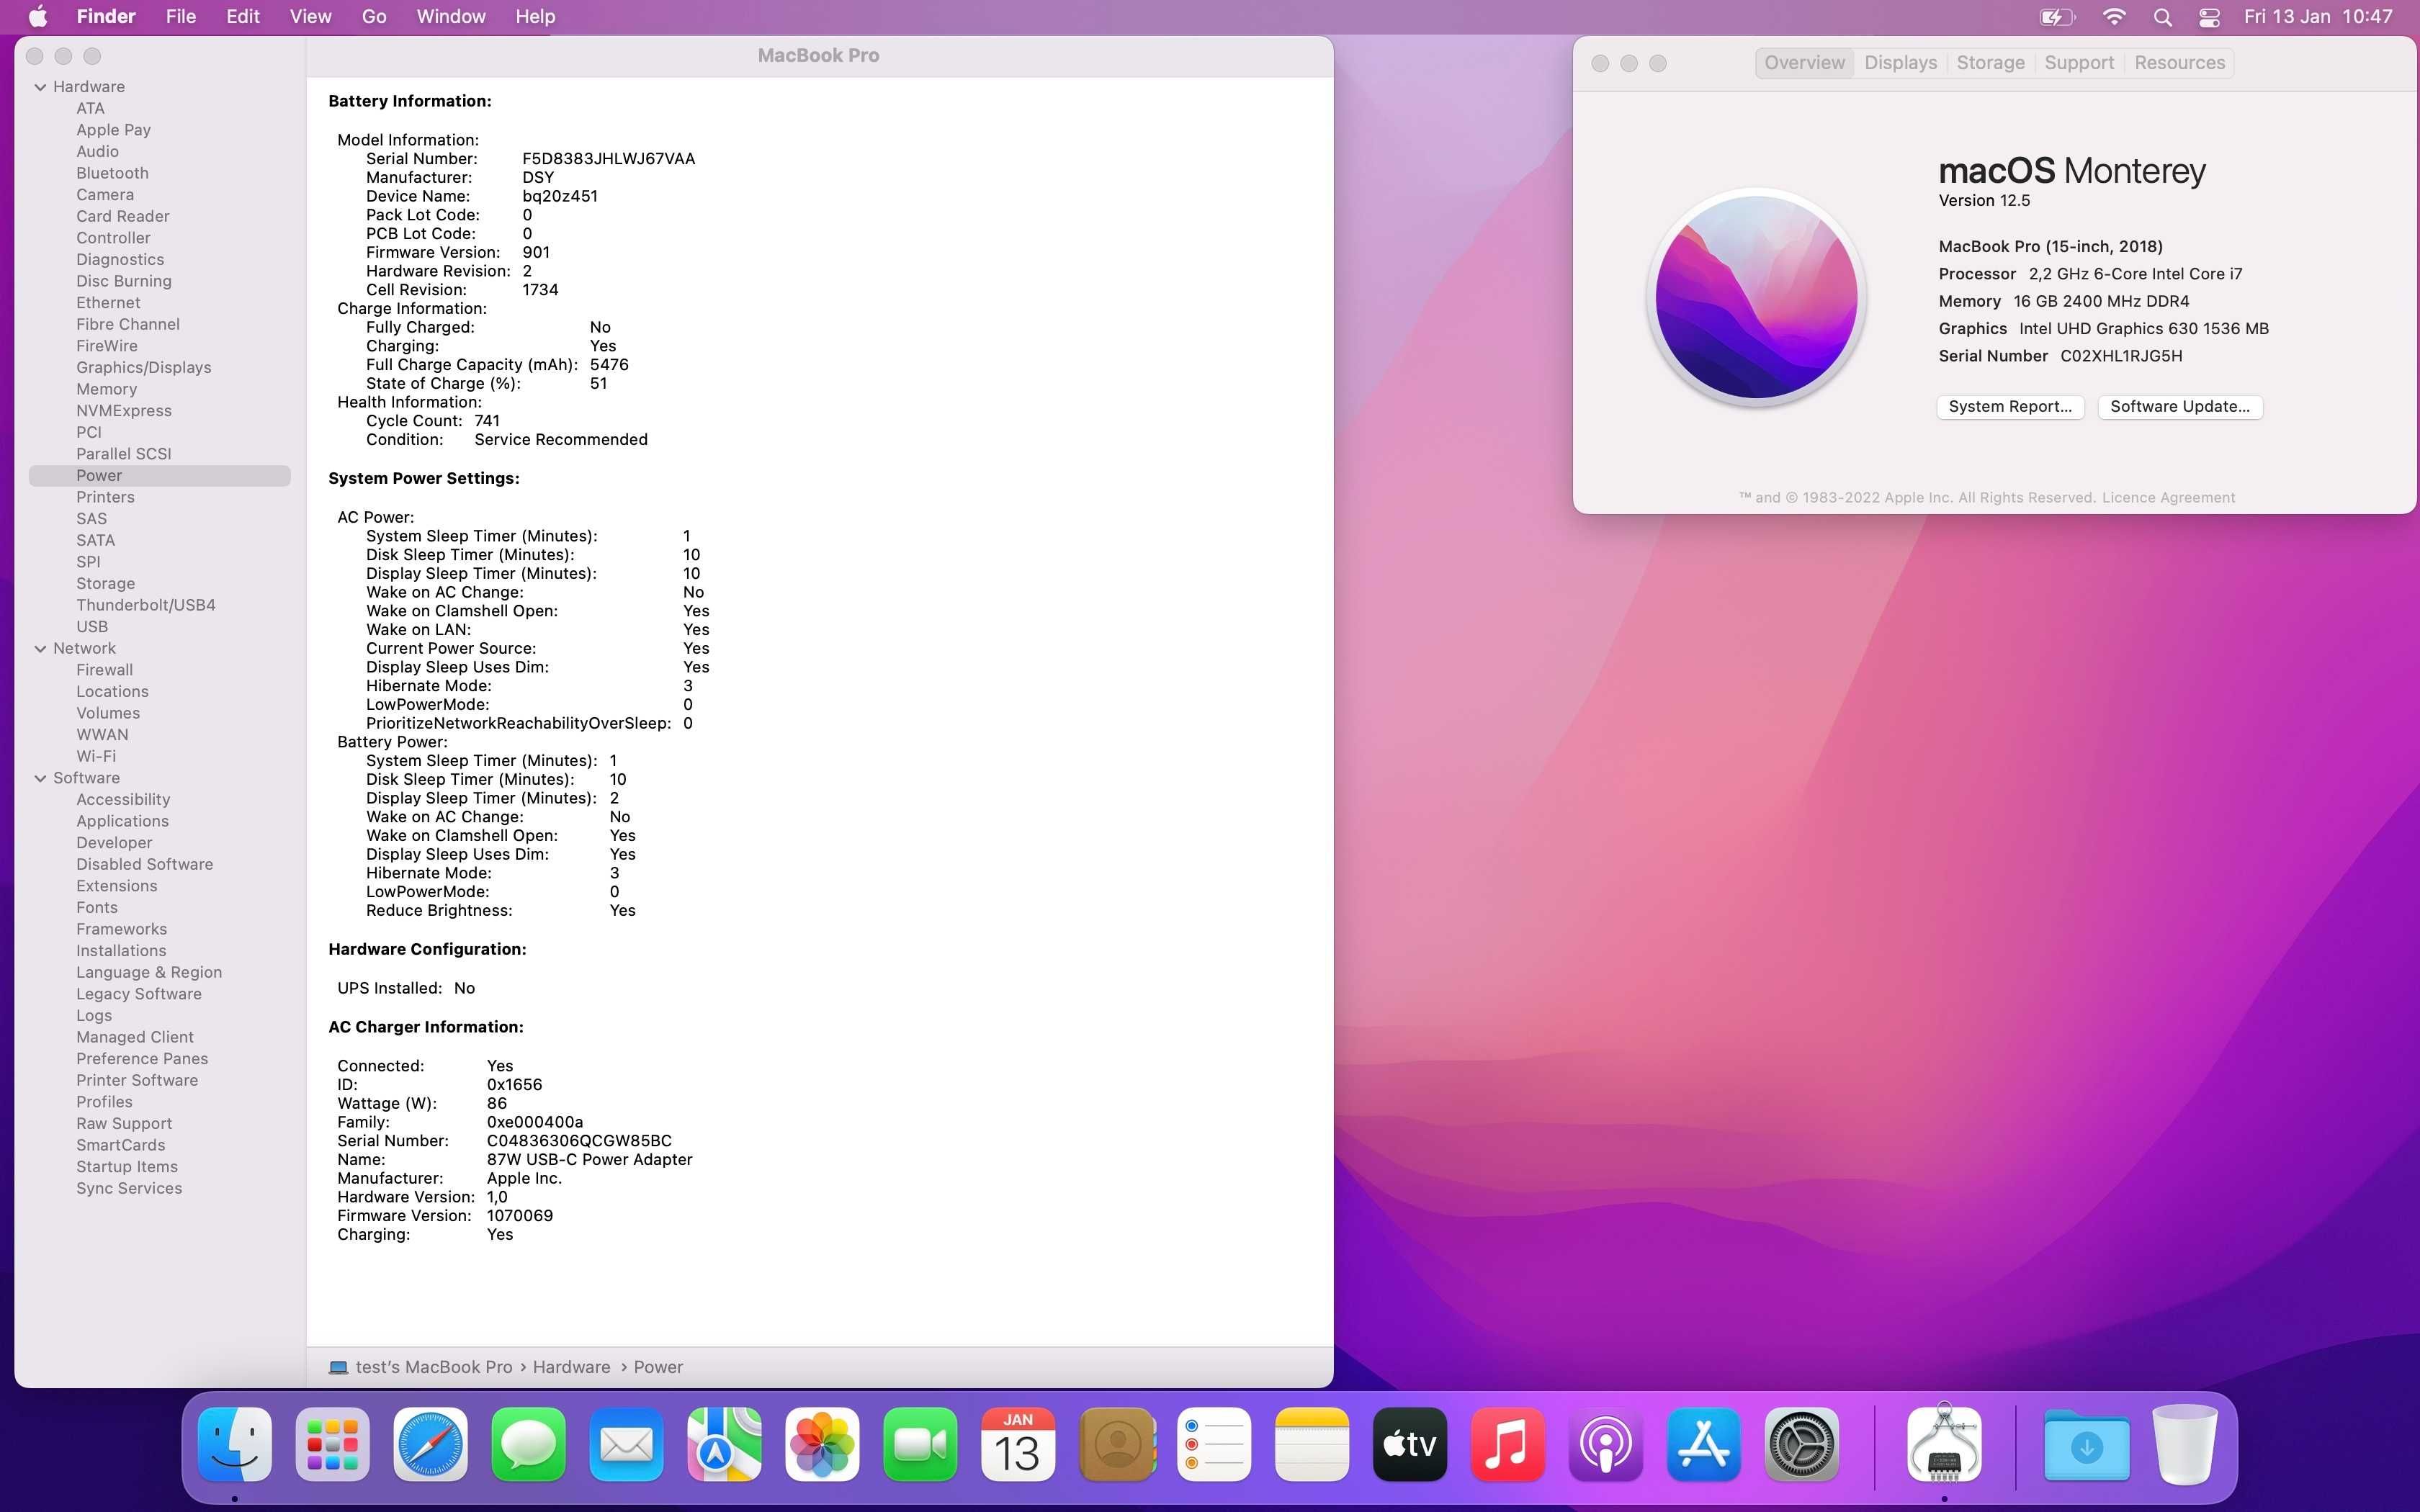
Task: Collapse the Network section in sidebar
Action: pyautogui.click(x=41, y=648)
